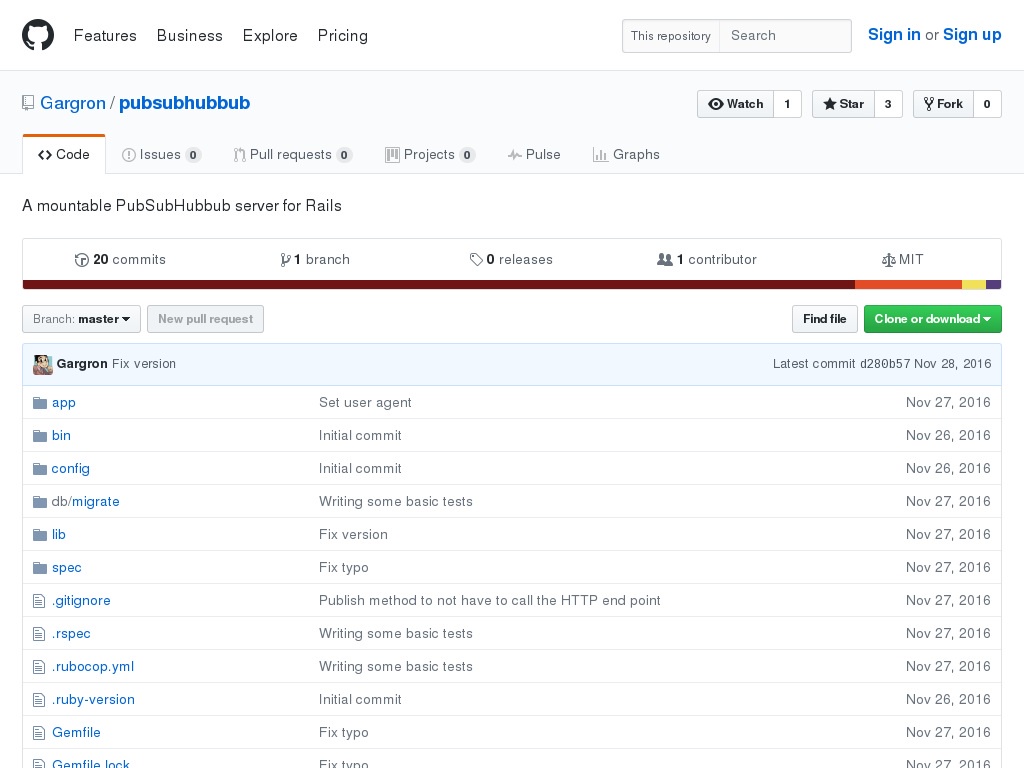Open the Features menu item
This screenshot has width=1024, height=768.
[105, 36]
